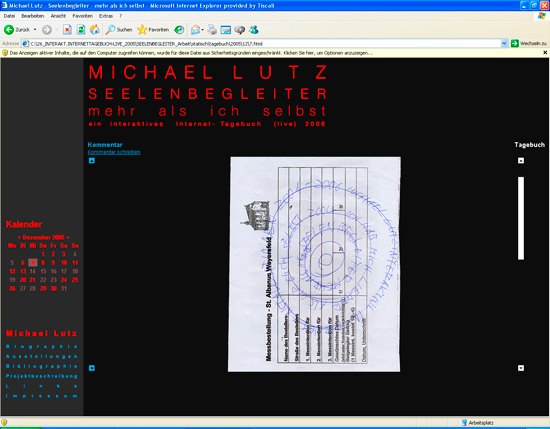Select day 1 in the December calendar
The height and width of the screenshot is (429, 550).
[x=43, y=254]
